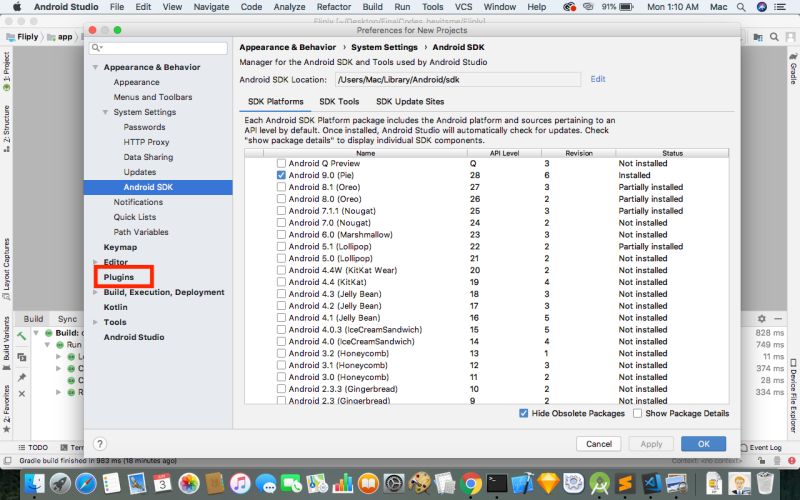The image size is (800, 500).
Task: Open the VCS menu
Action: click(463, 7)
